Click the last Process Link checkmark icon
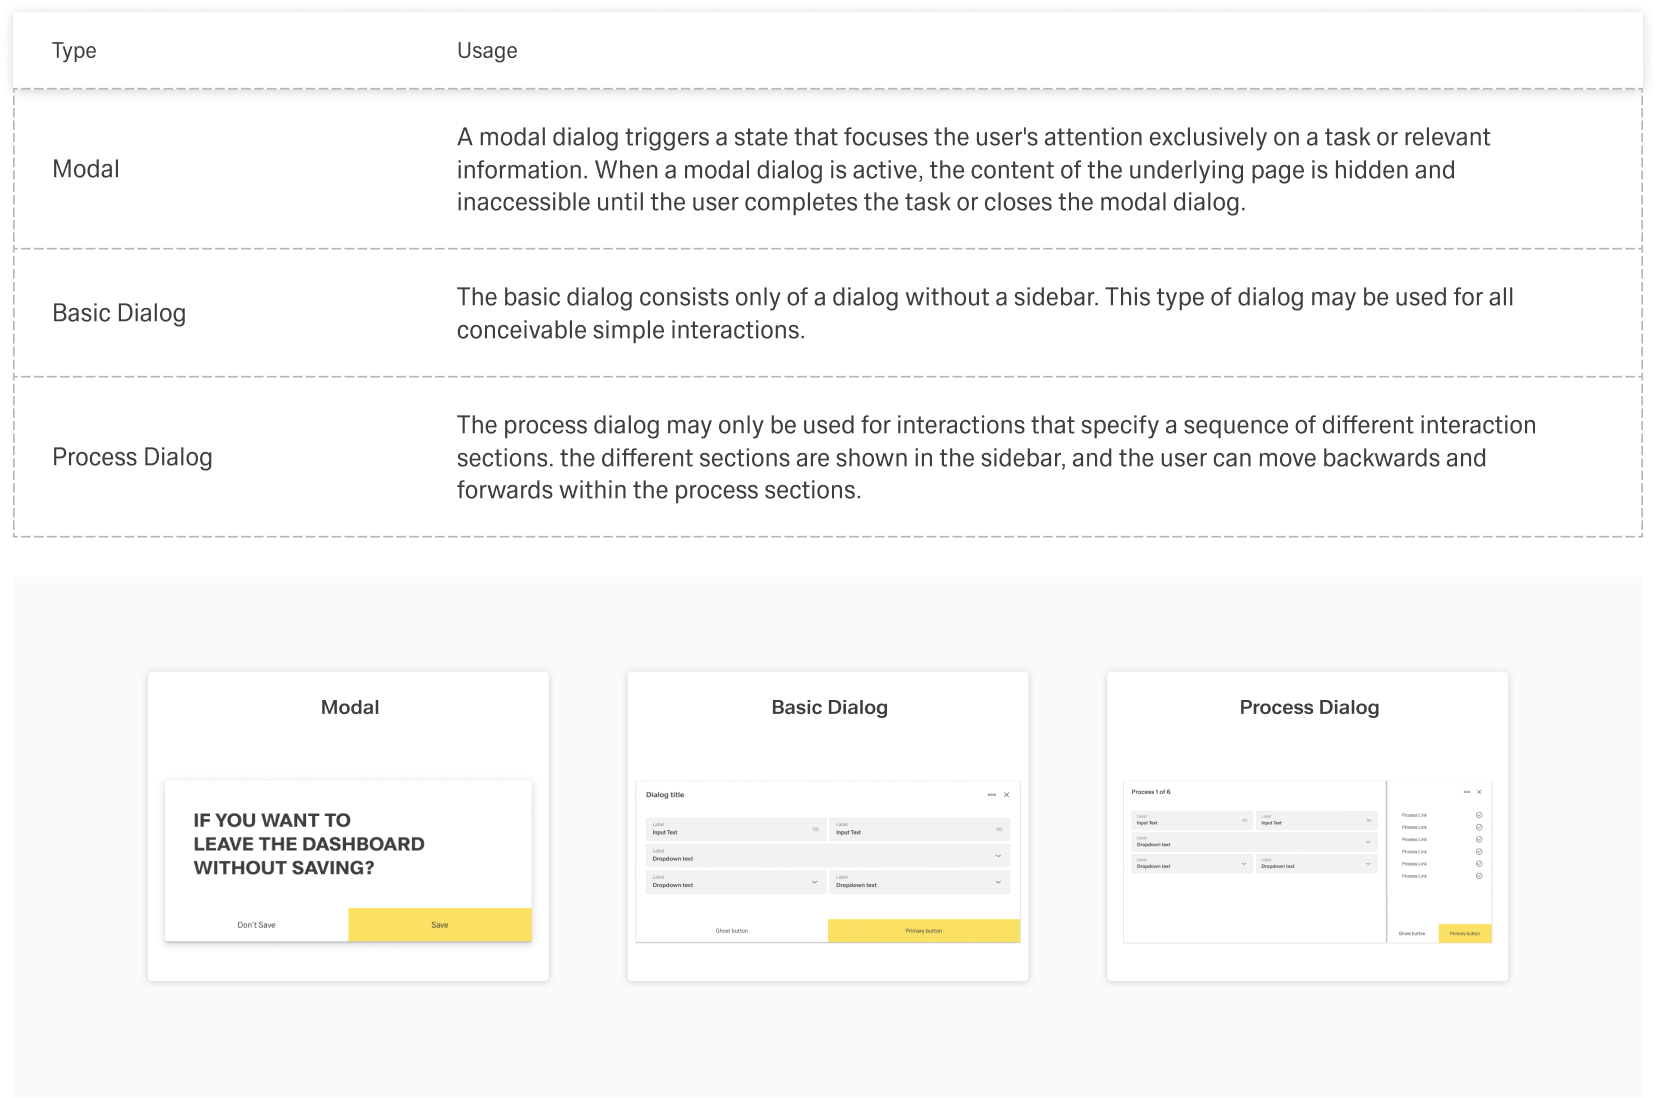 [x=1479, y=876]
